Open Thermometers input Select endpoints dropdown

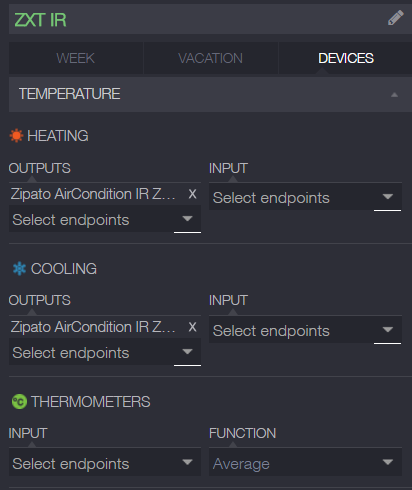[105, 463]
